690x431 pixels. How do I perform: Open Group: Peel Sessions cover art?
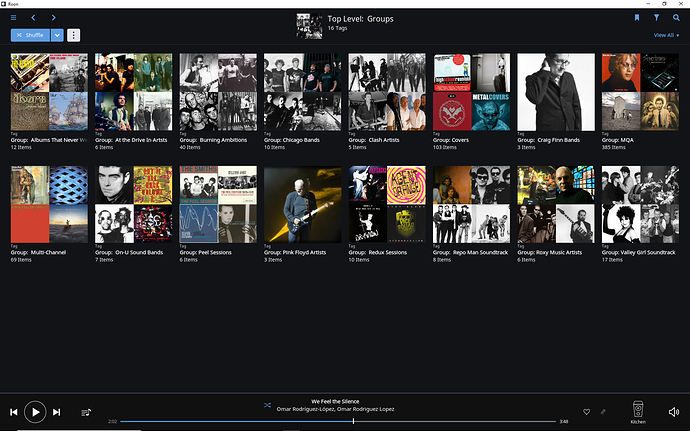coord(218,204)
